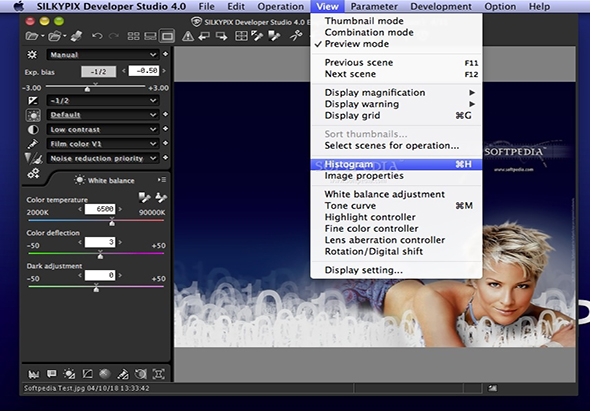Toggle the auto exposure bias button
This screenshot has height=411, width=590.
(98, 72)
